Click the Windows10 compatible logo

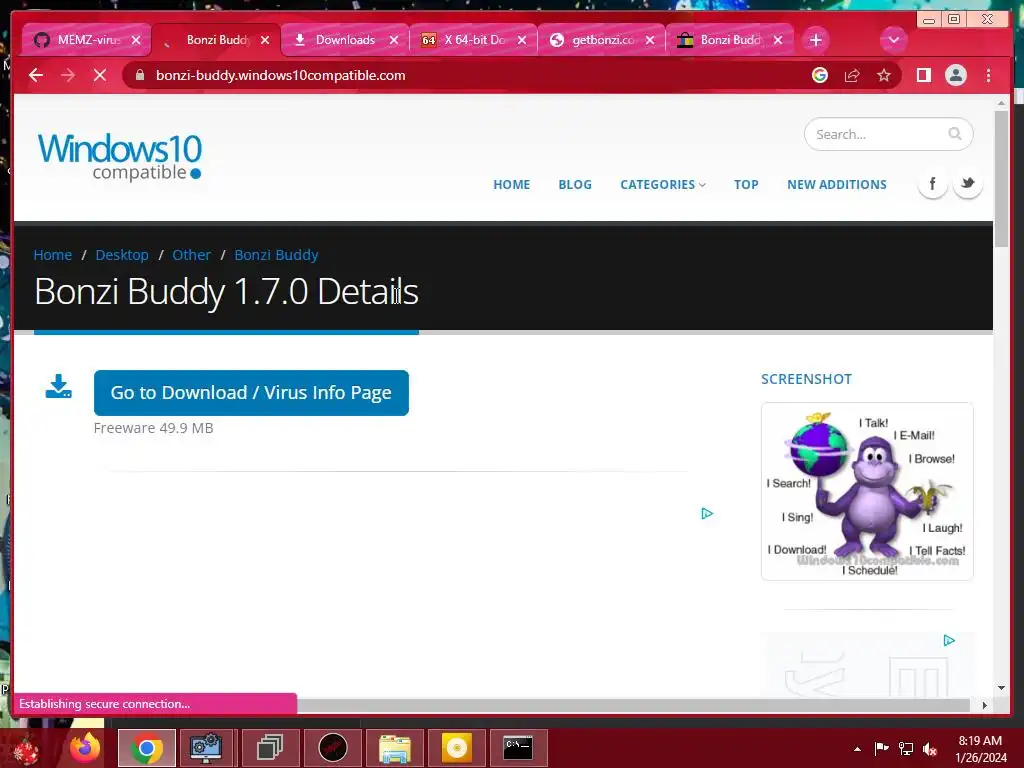click(120, 157)
